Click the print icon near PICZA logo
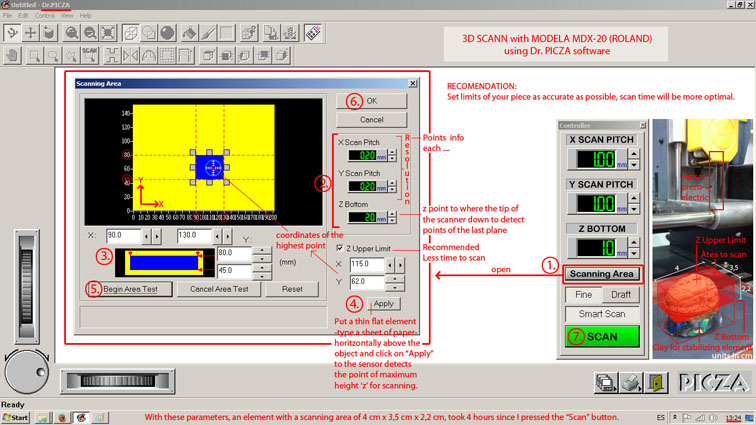 (x=631, y=383)
